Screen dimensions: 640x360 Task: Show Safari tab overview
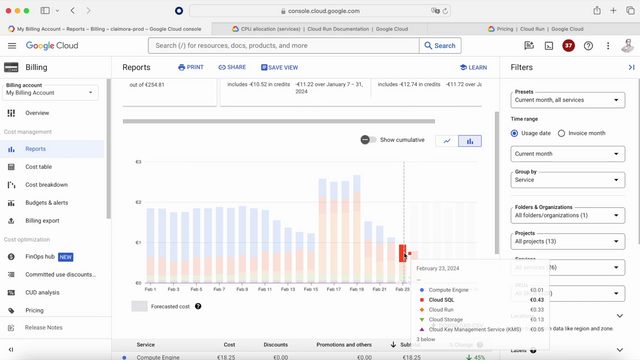pos(630,11)
